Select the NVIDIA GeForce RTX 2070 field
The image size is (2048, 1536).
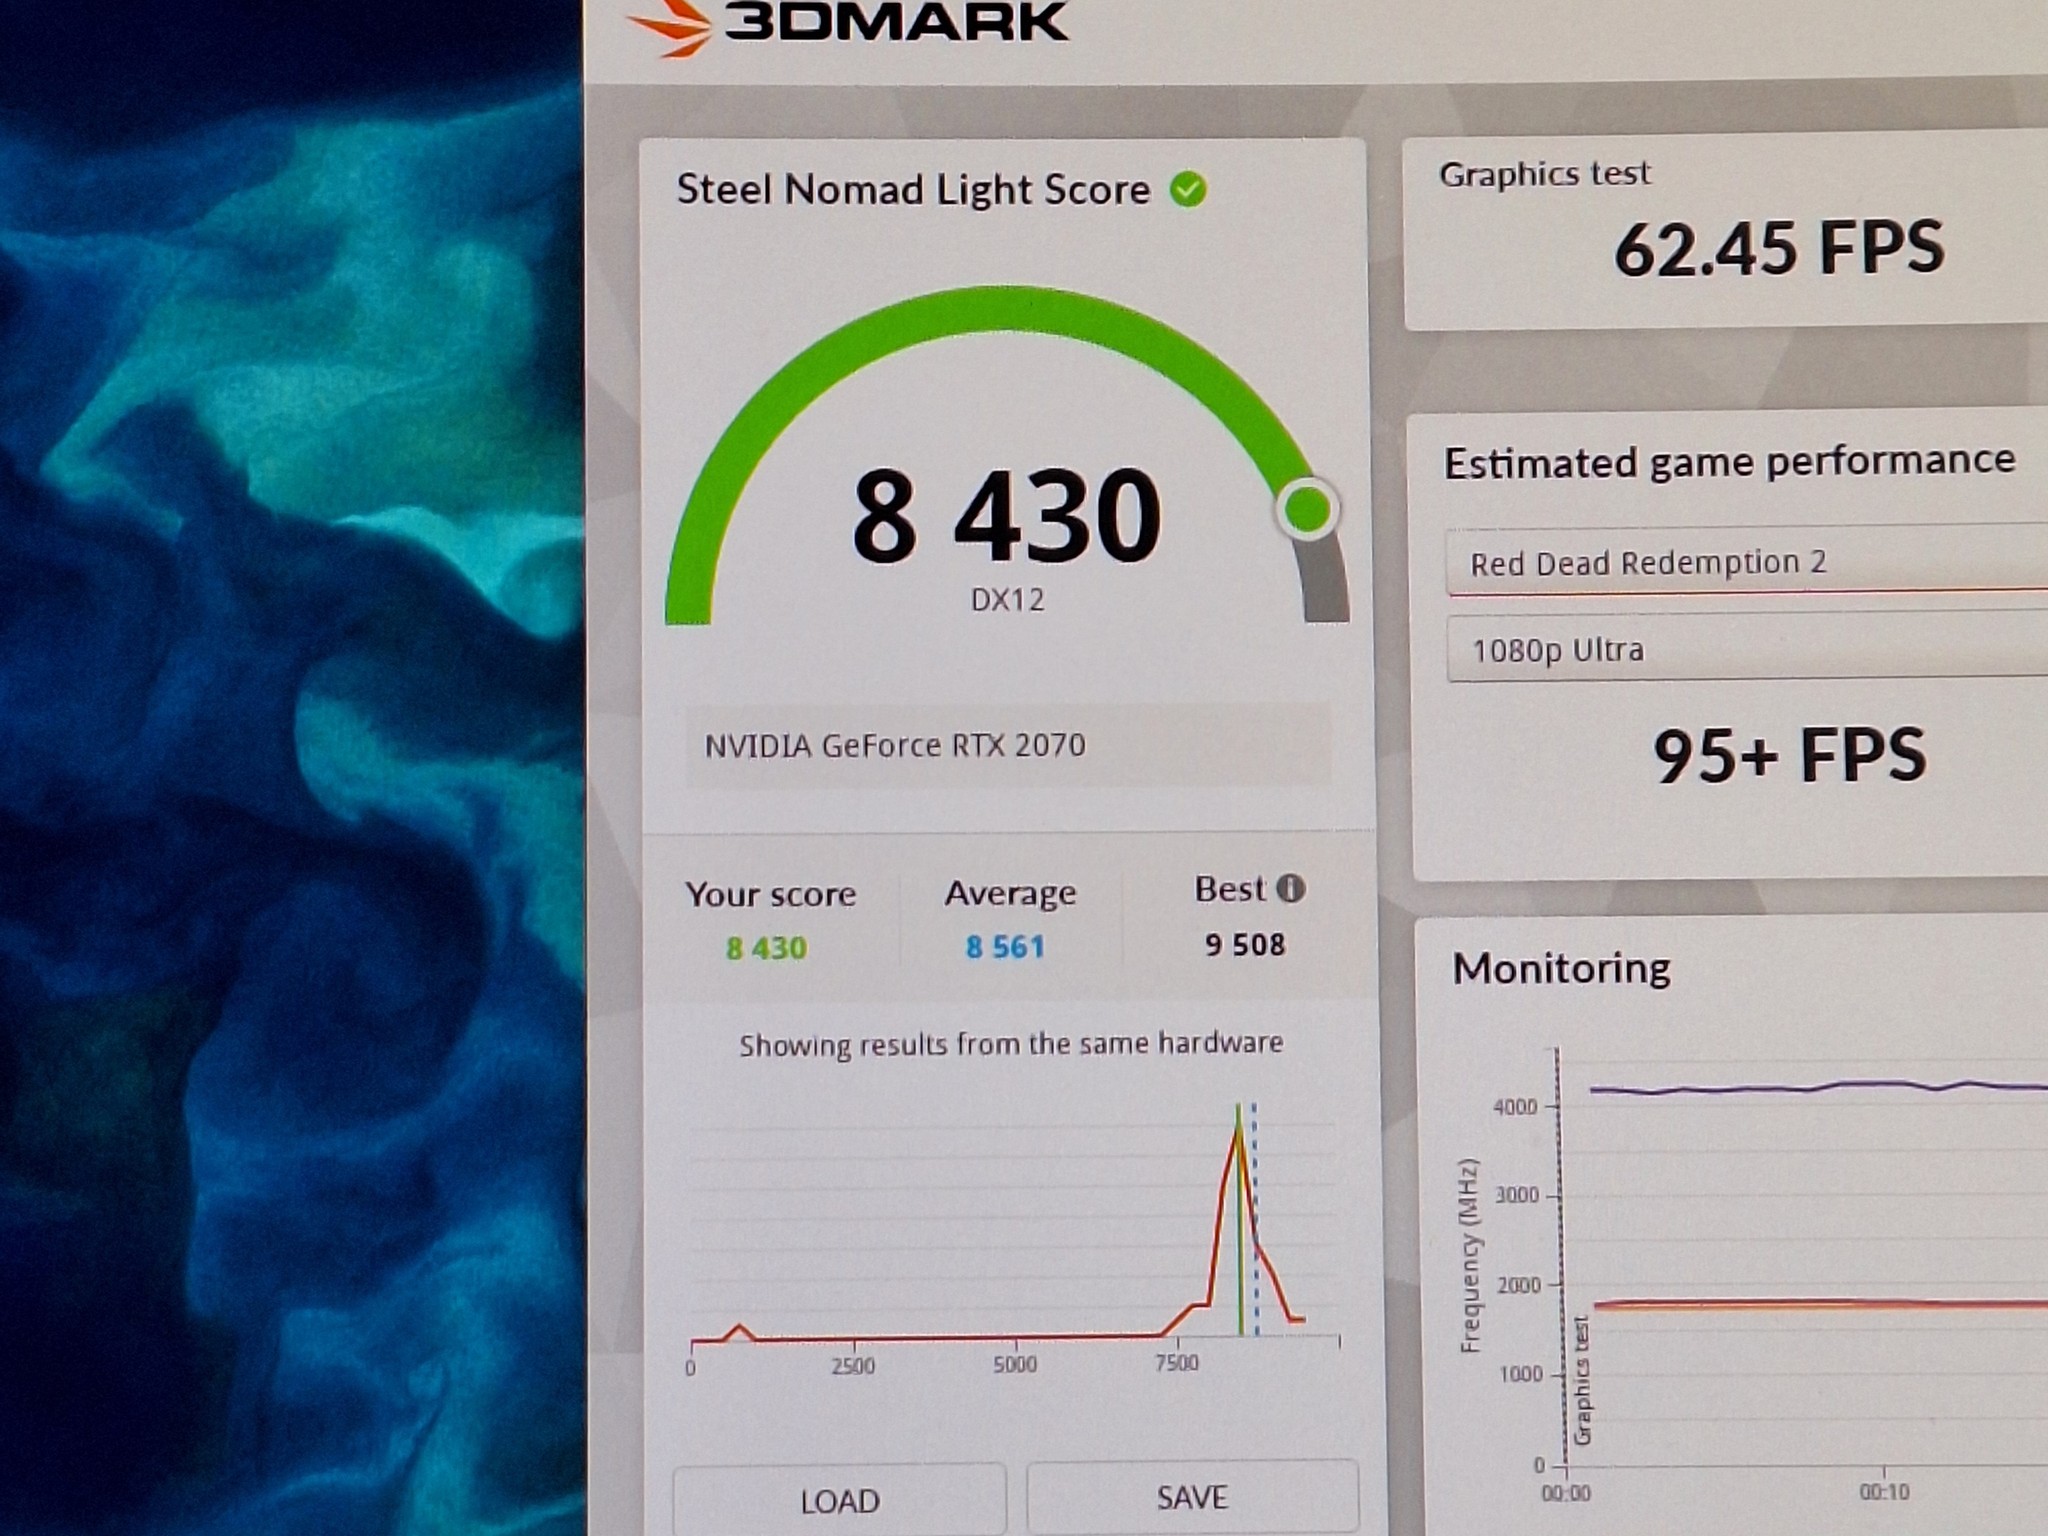click(1008, 746)
